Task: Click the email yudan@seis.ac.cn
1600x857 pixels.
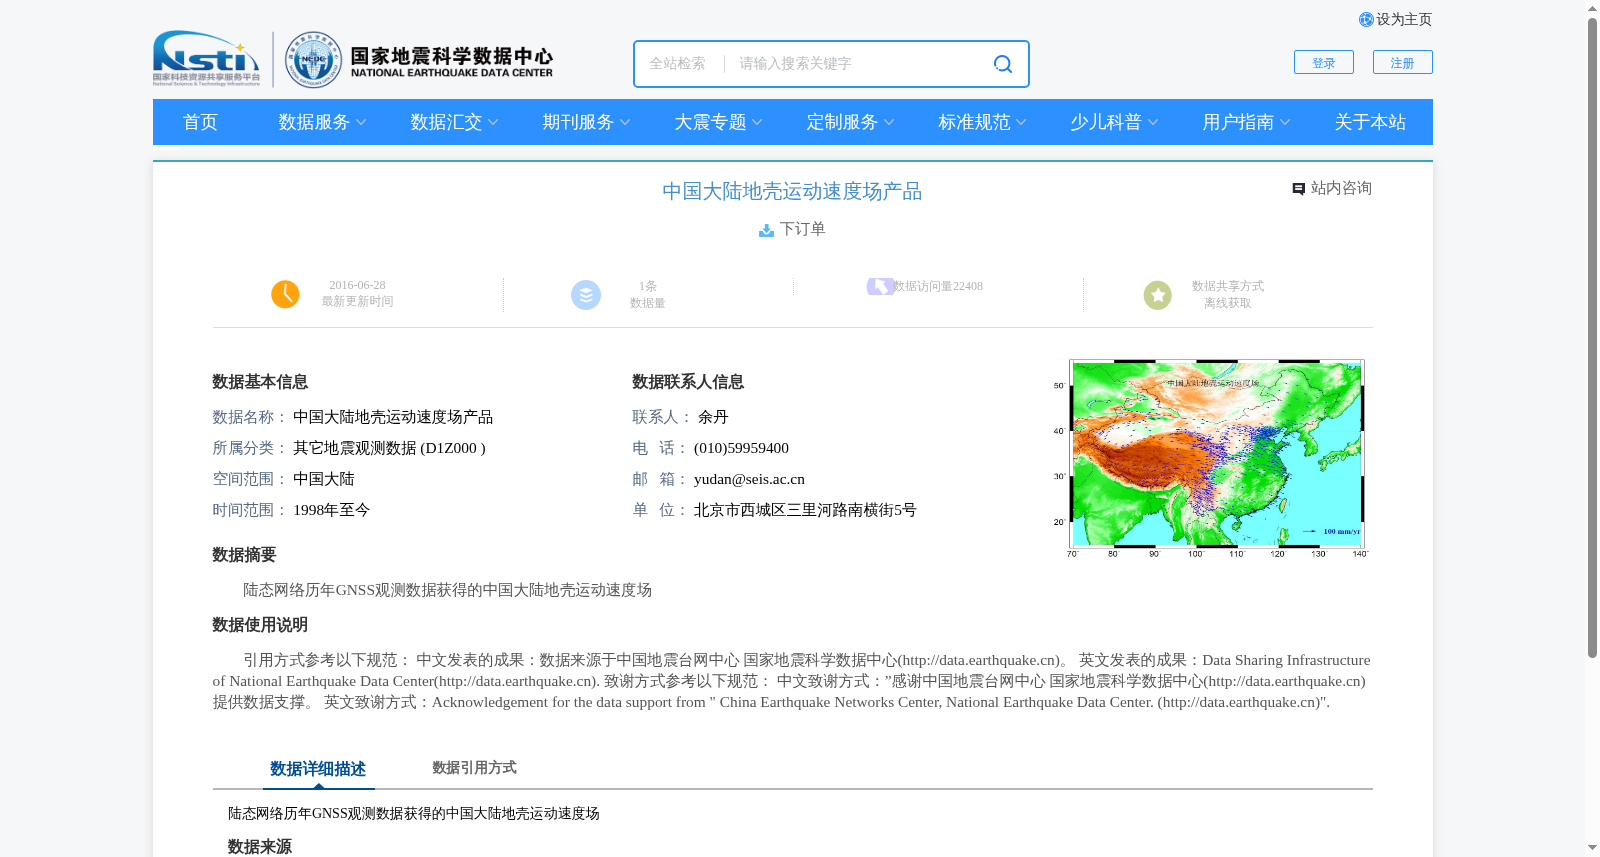Action: (749, 480)
